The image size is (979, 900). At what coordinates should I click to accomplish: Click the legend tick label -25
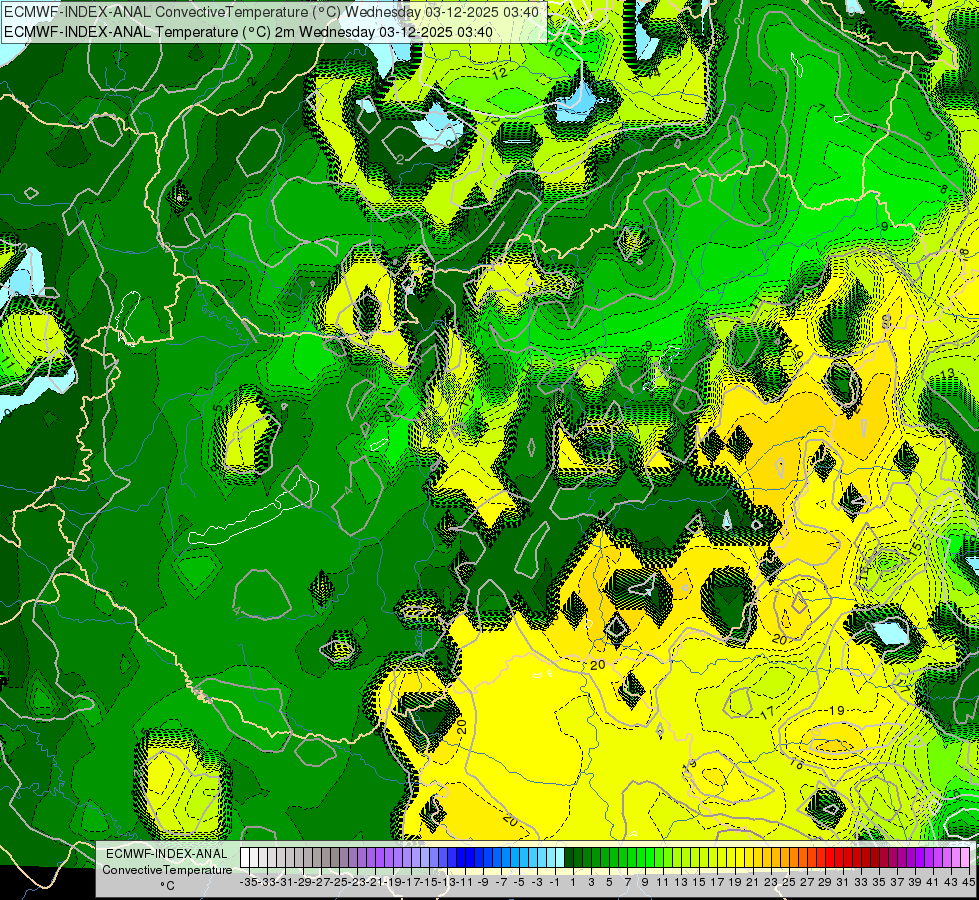point(340,882)
